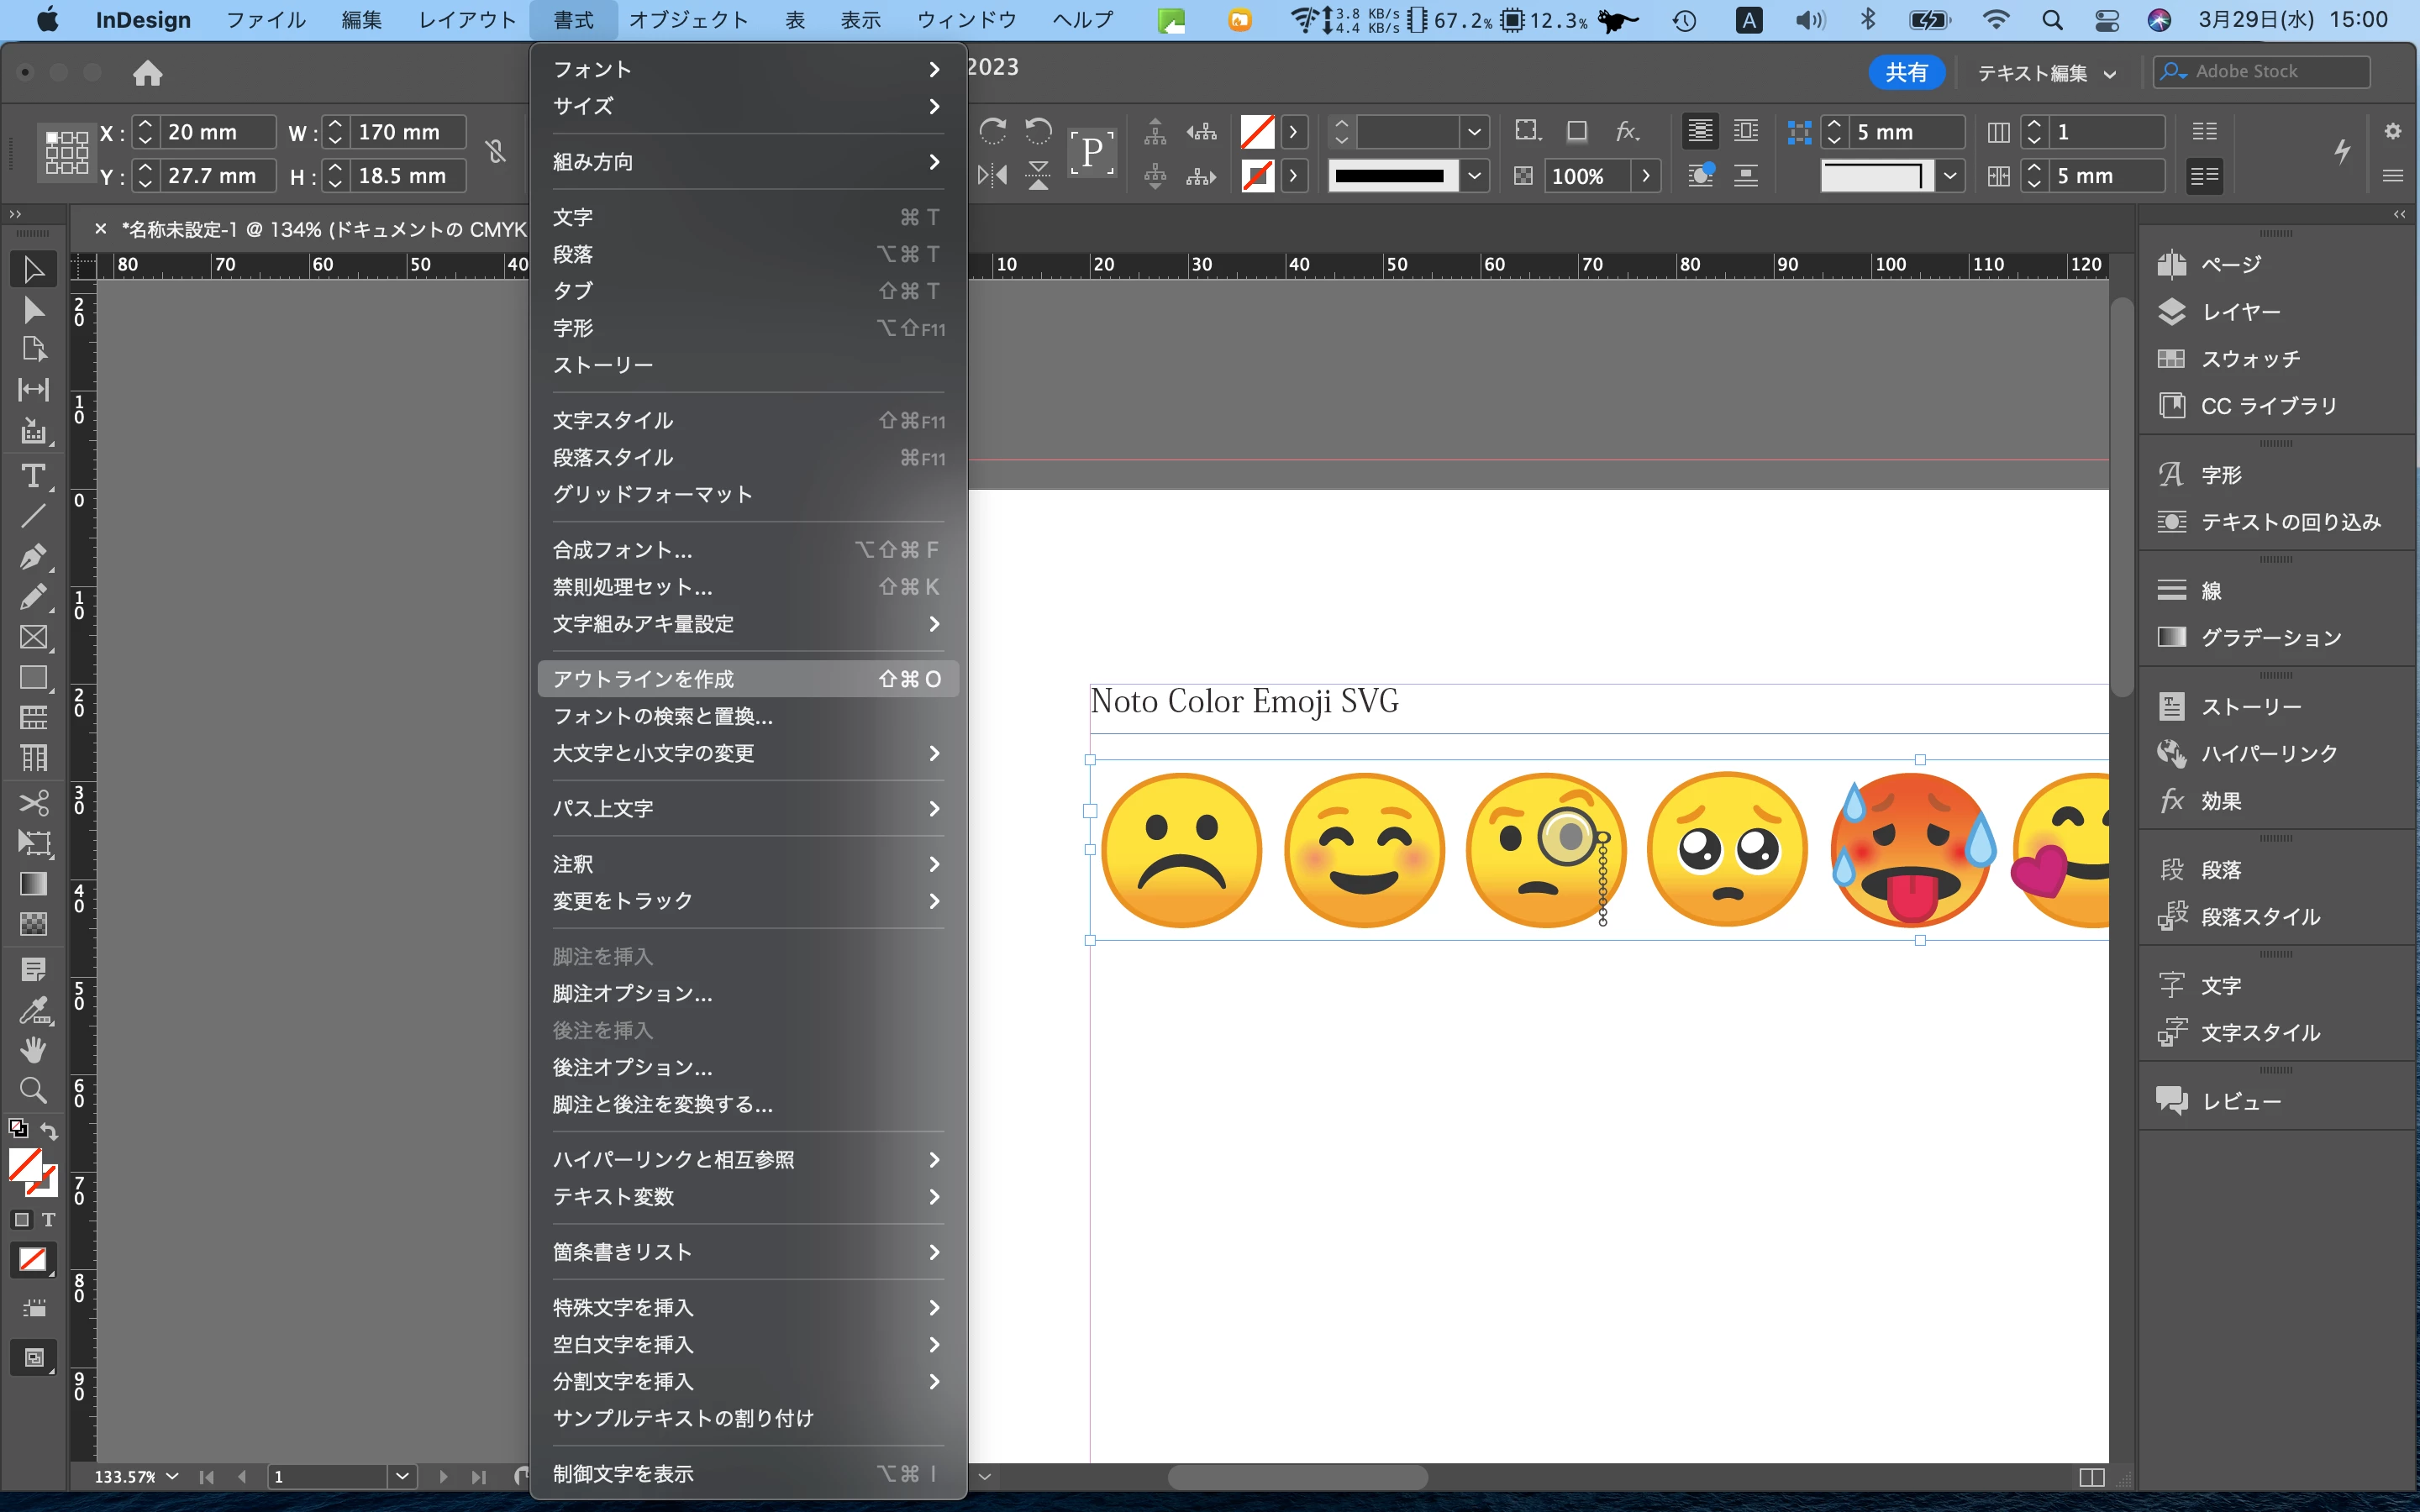Open the page number dropdown

(402, 1476)
